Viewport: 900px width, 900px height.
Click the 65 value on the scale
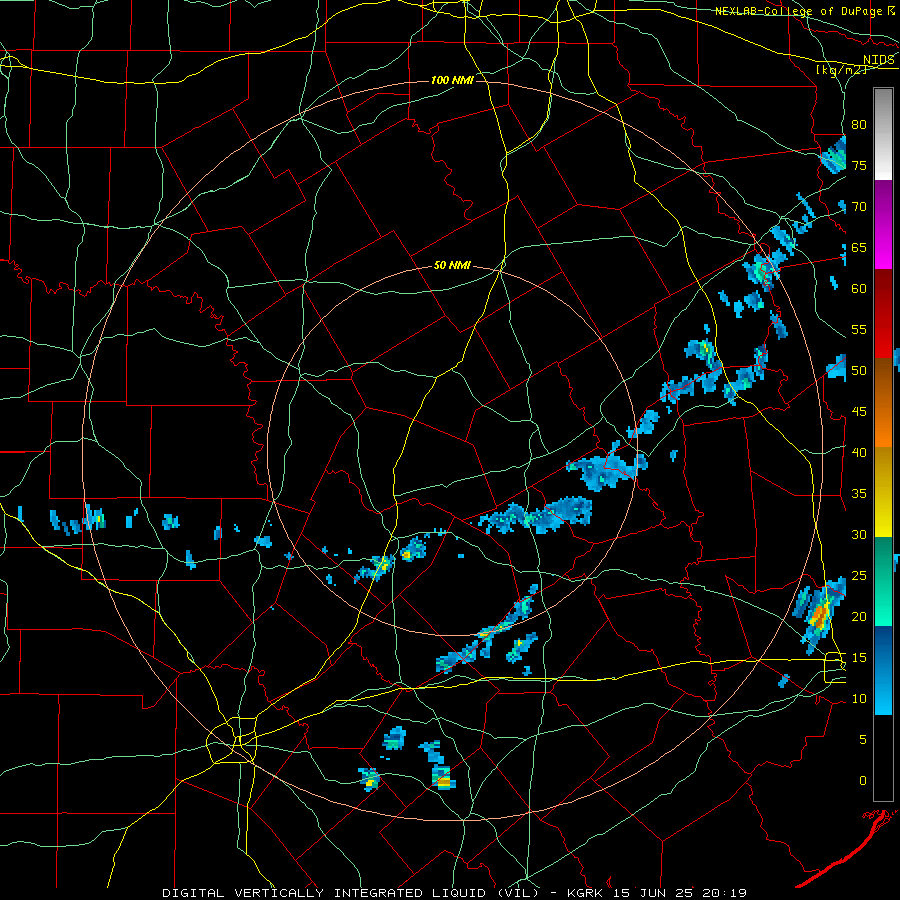(859, 247)
